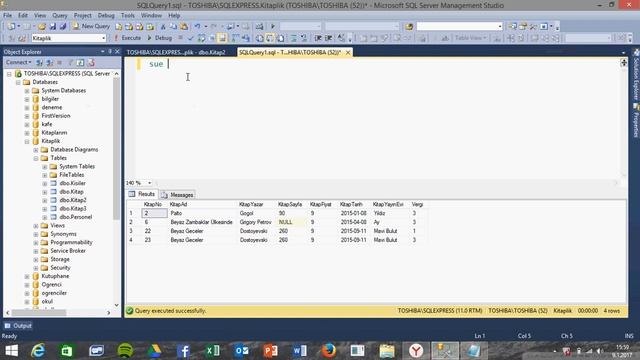
Task: Select Results to Text mode icon
Action: (260, 38)
